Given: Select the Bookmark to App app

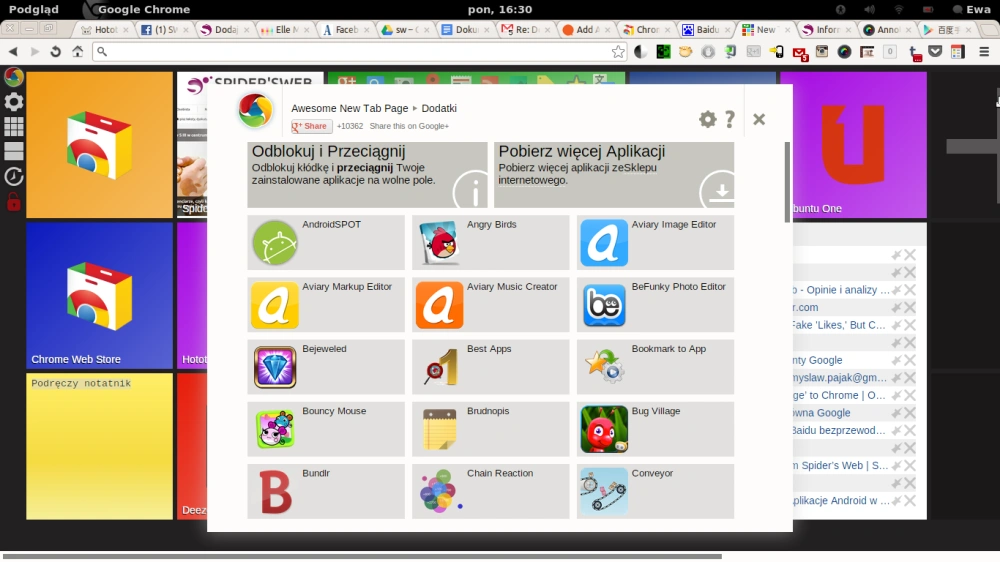Looking at the screenshot, I should point(656,367).
